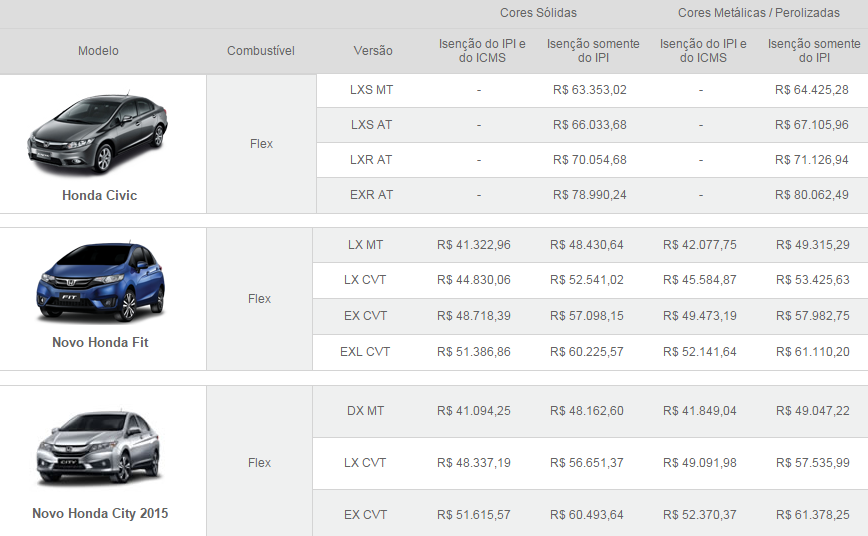Click price R$ 41.849,04
This screenshot has width=868, height=536.
[x=700, y=411]
